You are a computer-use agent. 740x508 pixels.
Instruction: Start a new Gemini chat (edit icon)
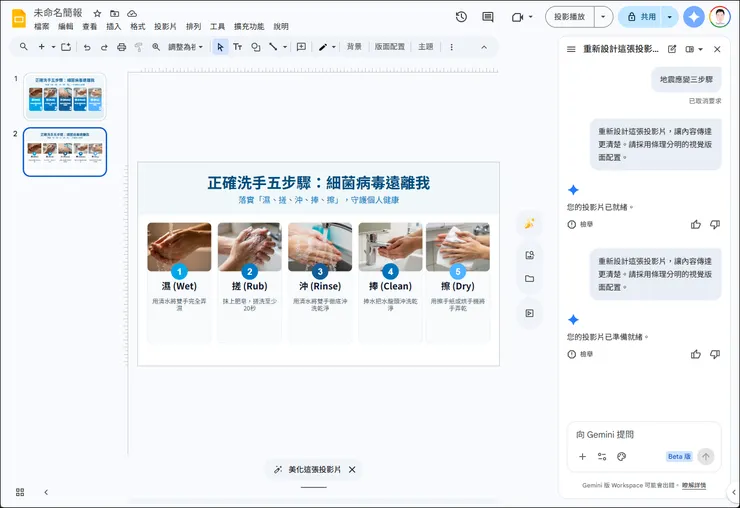pyautogui.click(x=672, y=49)
